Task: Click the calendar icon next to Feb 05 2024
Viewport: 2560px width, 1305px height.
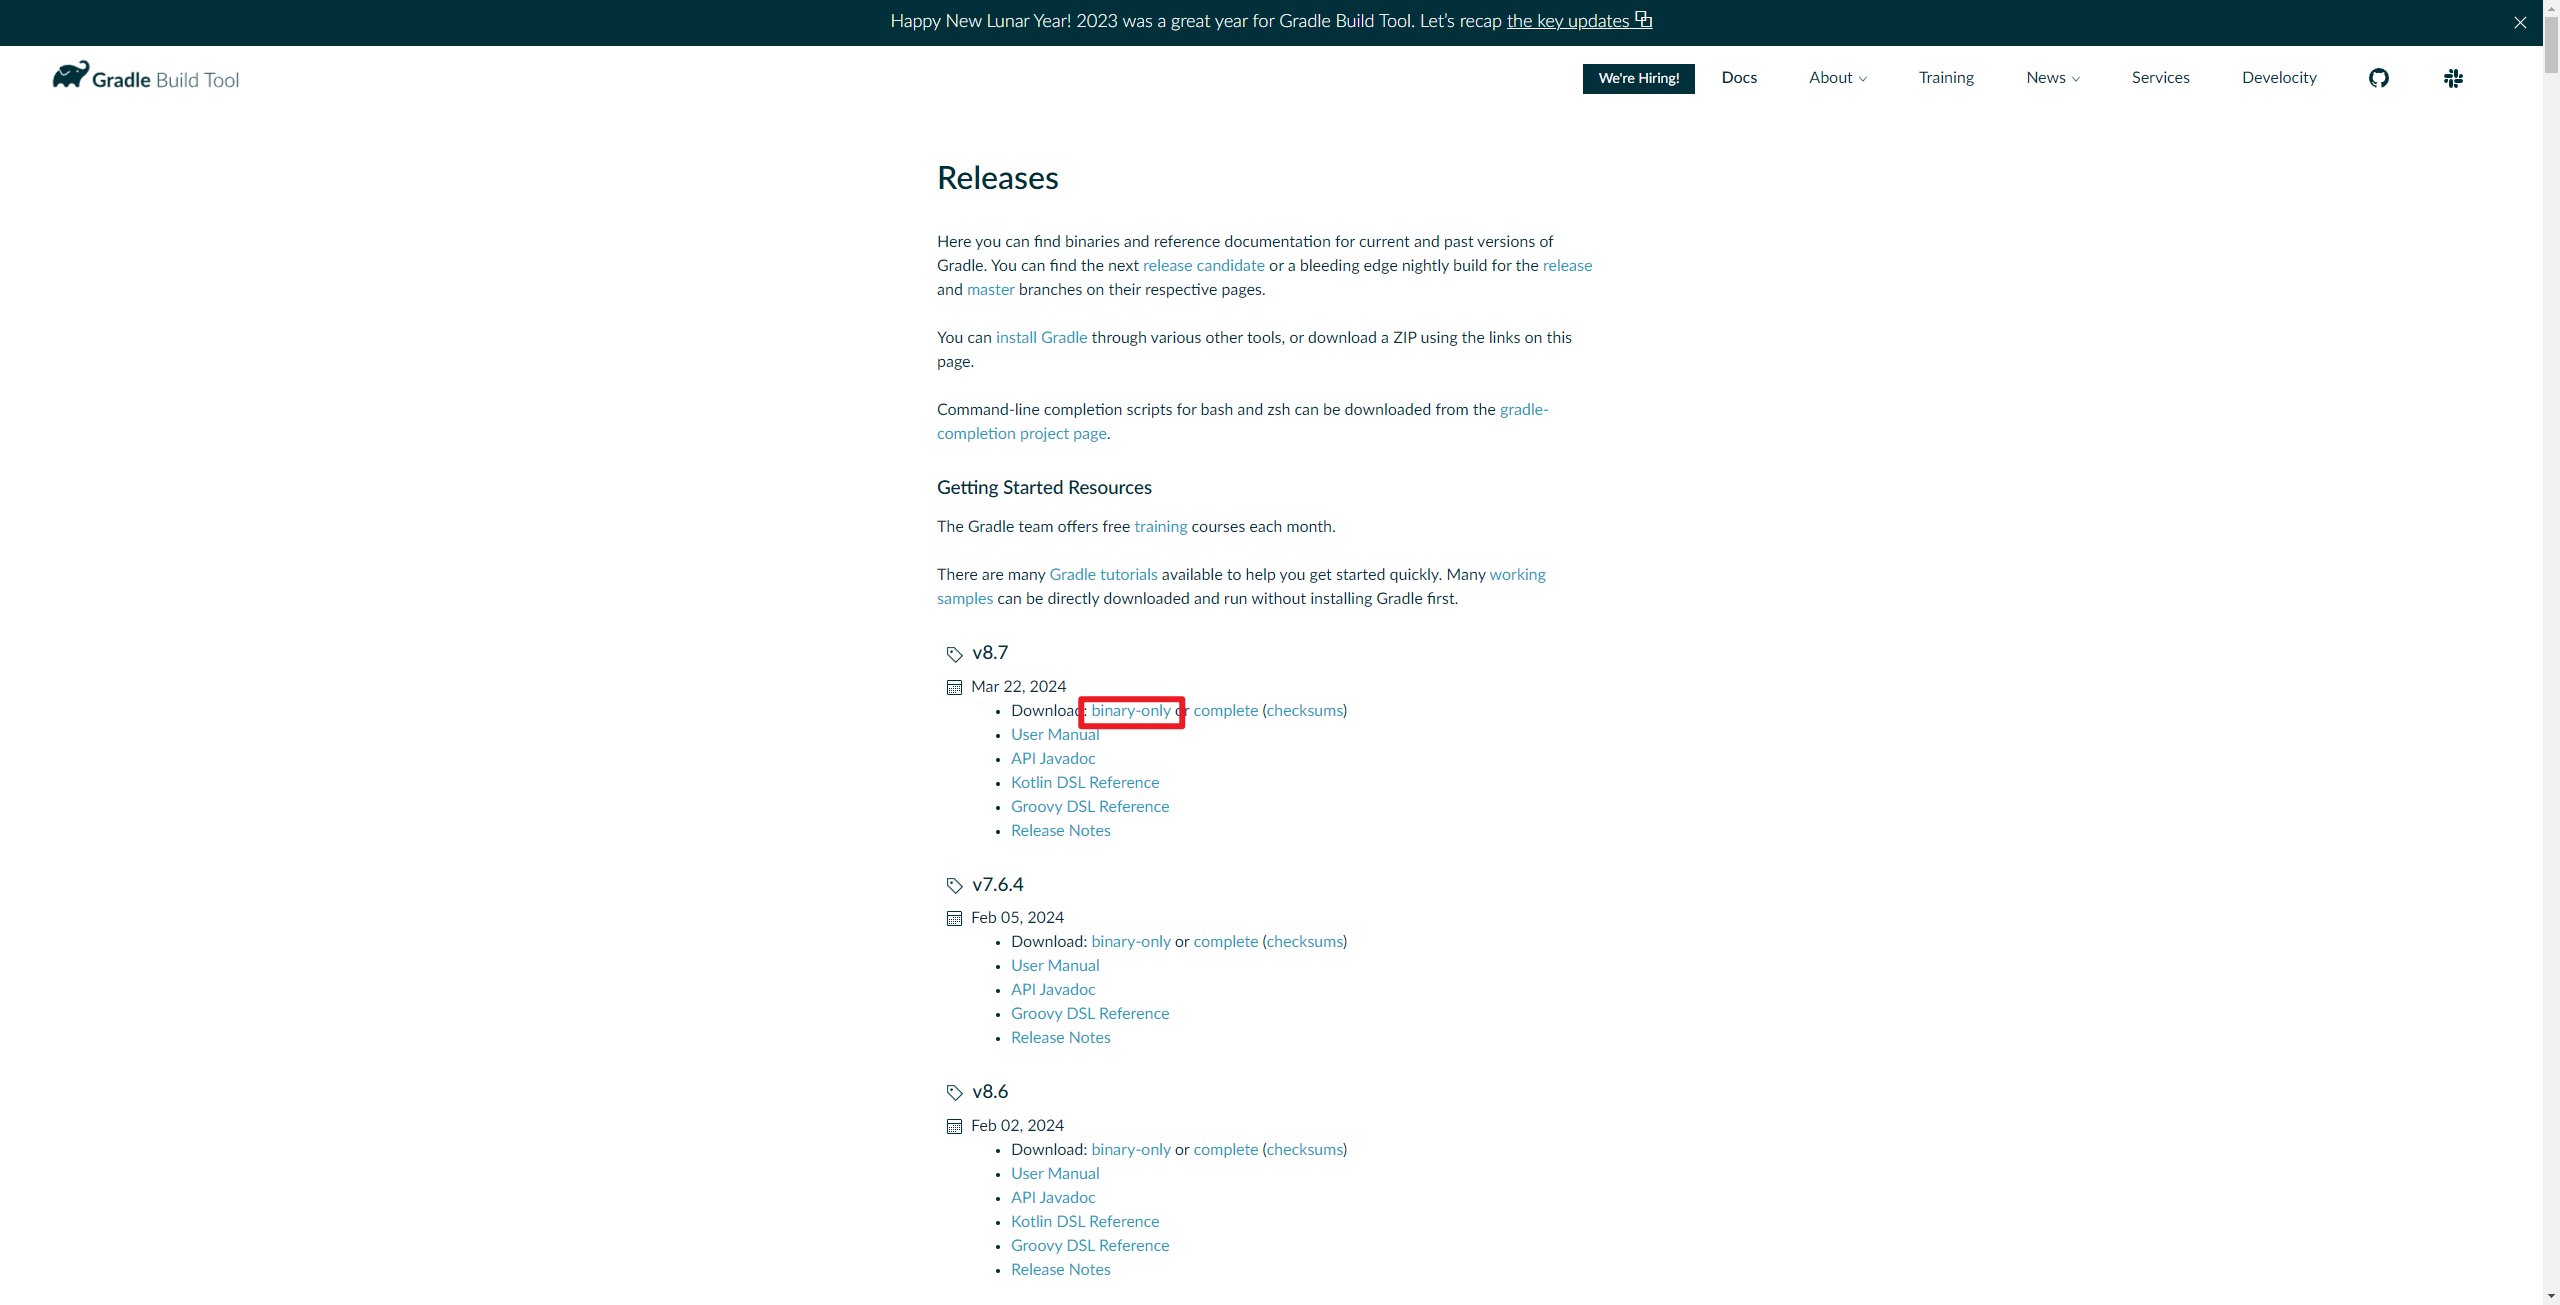Action: (952, 917)
